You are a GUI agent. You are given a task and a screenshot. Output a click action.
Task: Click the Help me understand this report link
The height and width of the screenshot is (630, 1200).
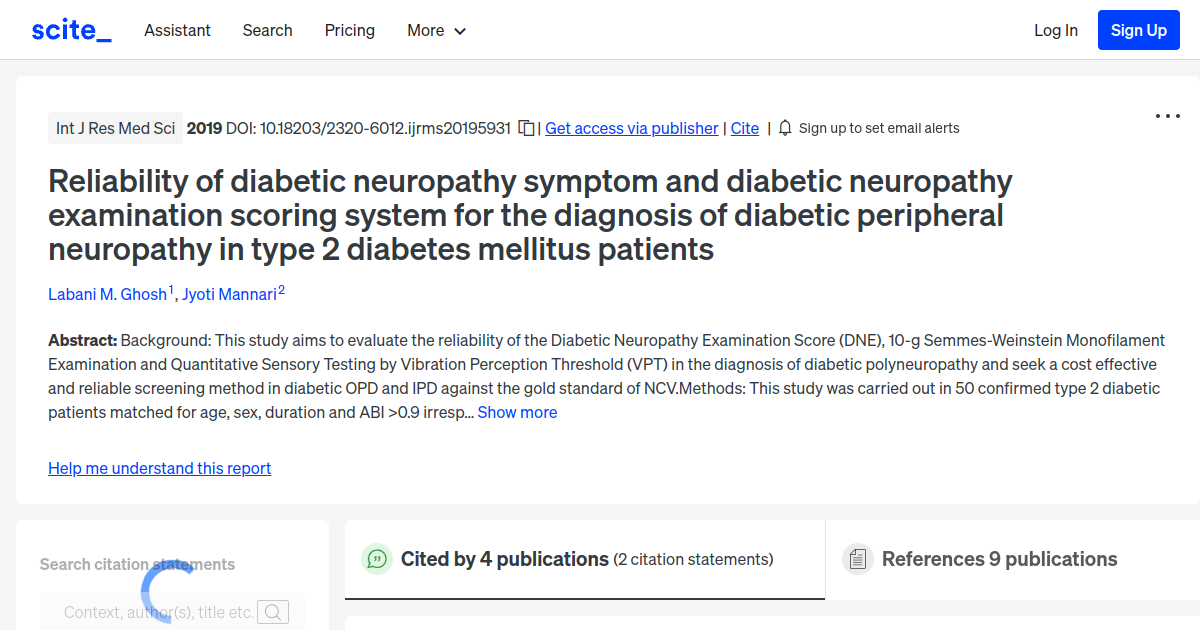(159, 468)
